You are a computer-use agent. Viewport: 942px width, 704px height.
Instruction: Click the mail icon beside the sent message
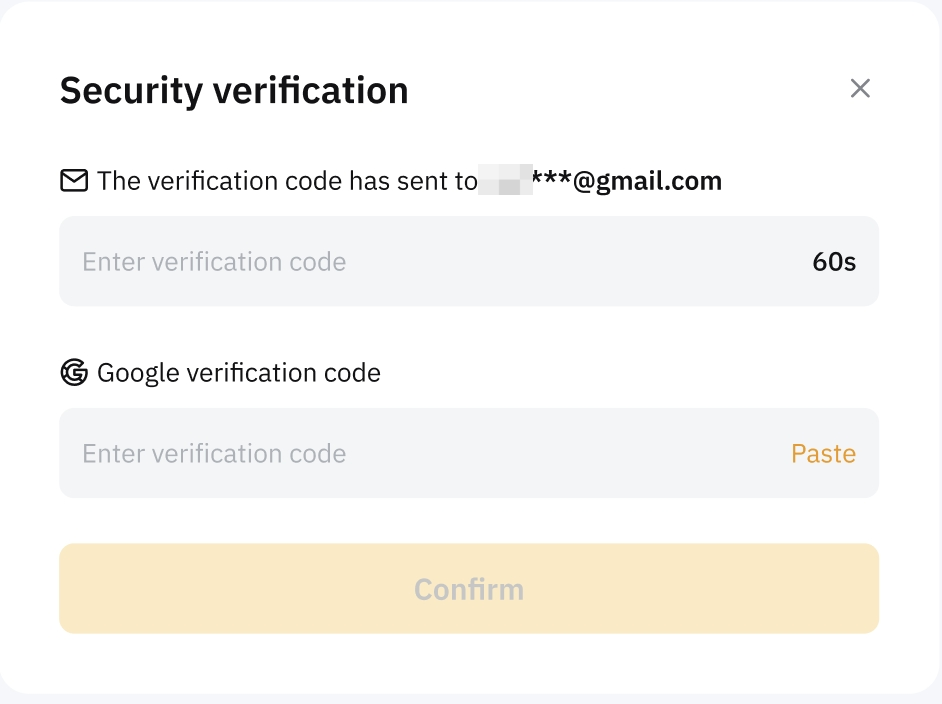click(x=74, y=181)
